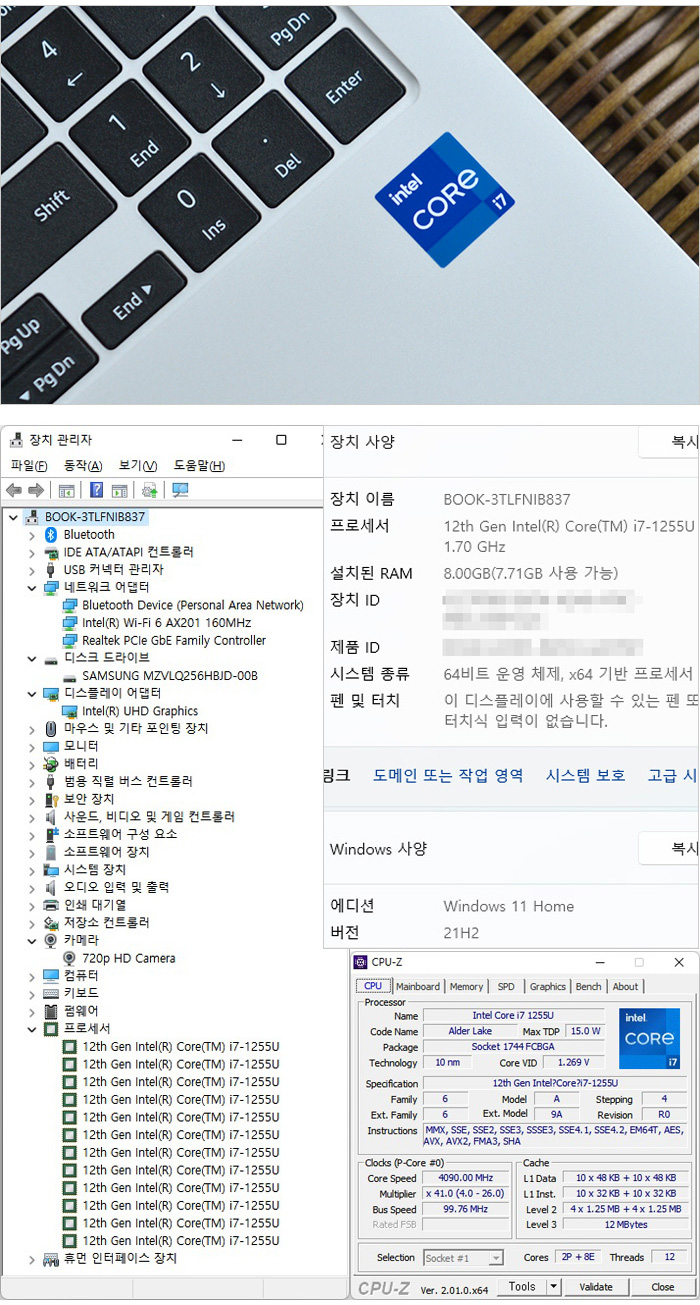Scan for hardware changes via monitor icon
This screenshot has height=1305, width=700.
point(180,490)
